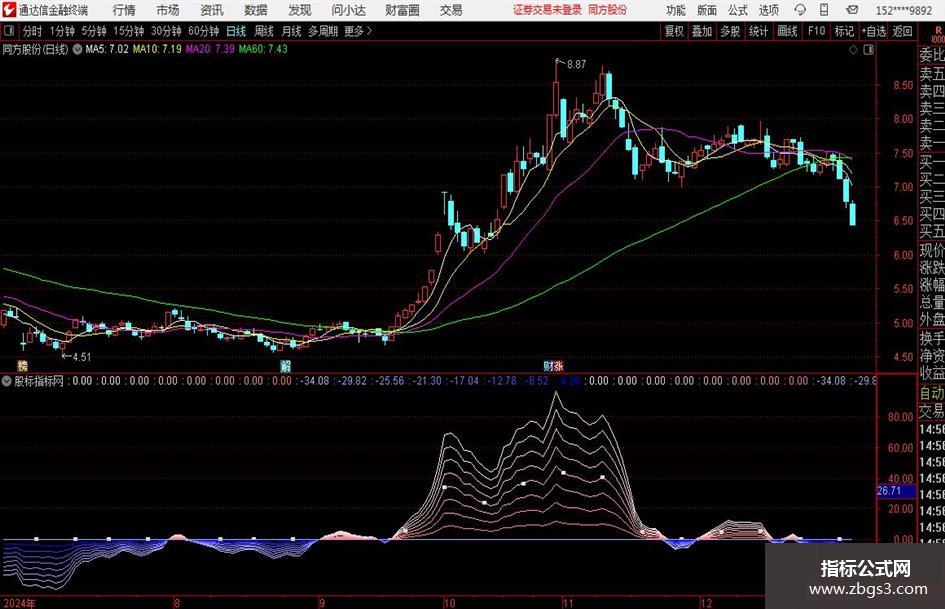Switch to 15分钟 period
The width and height of the screenshot is (945, 609).
(x=128, y=31)
